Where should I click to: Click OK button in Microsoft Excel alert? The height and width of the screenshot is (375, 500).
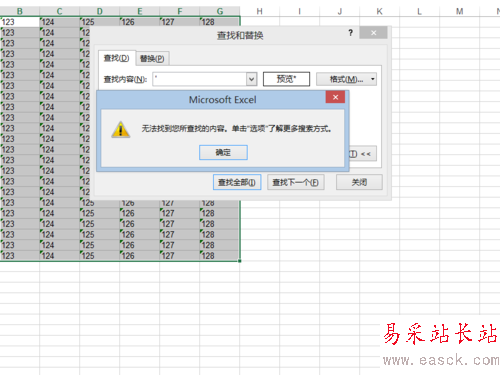click(223, 152)
